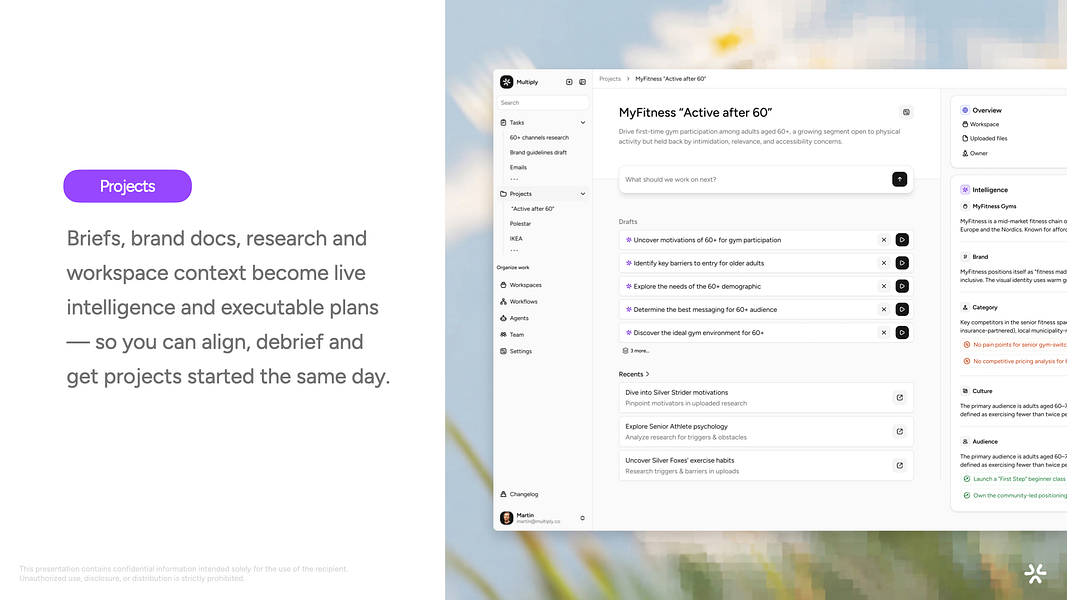Open the Martin account menu chevron
The height and width of the screenshot is (600, 1067).
(x=582, y=518)
